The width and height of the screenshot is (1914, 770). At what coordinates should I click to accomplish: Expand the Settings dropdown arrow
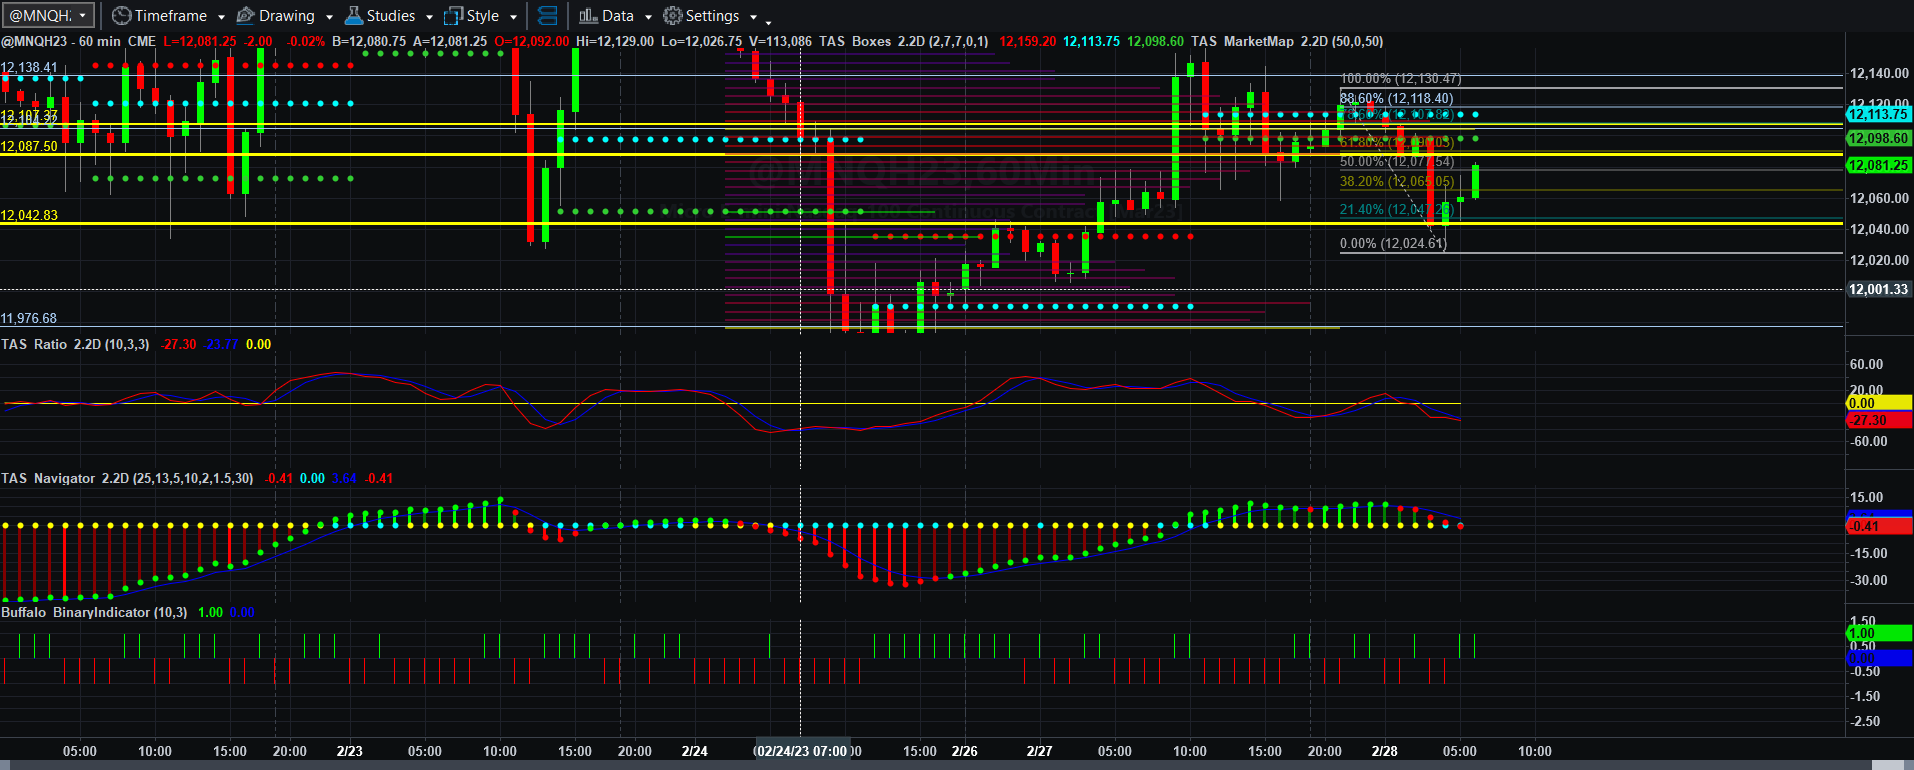point(753,17)
